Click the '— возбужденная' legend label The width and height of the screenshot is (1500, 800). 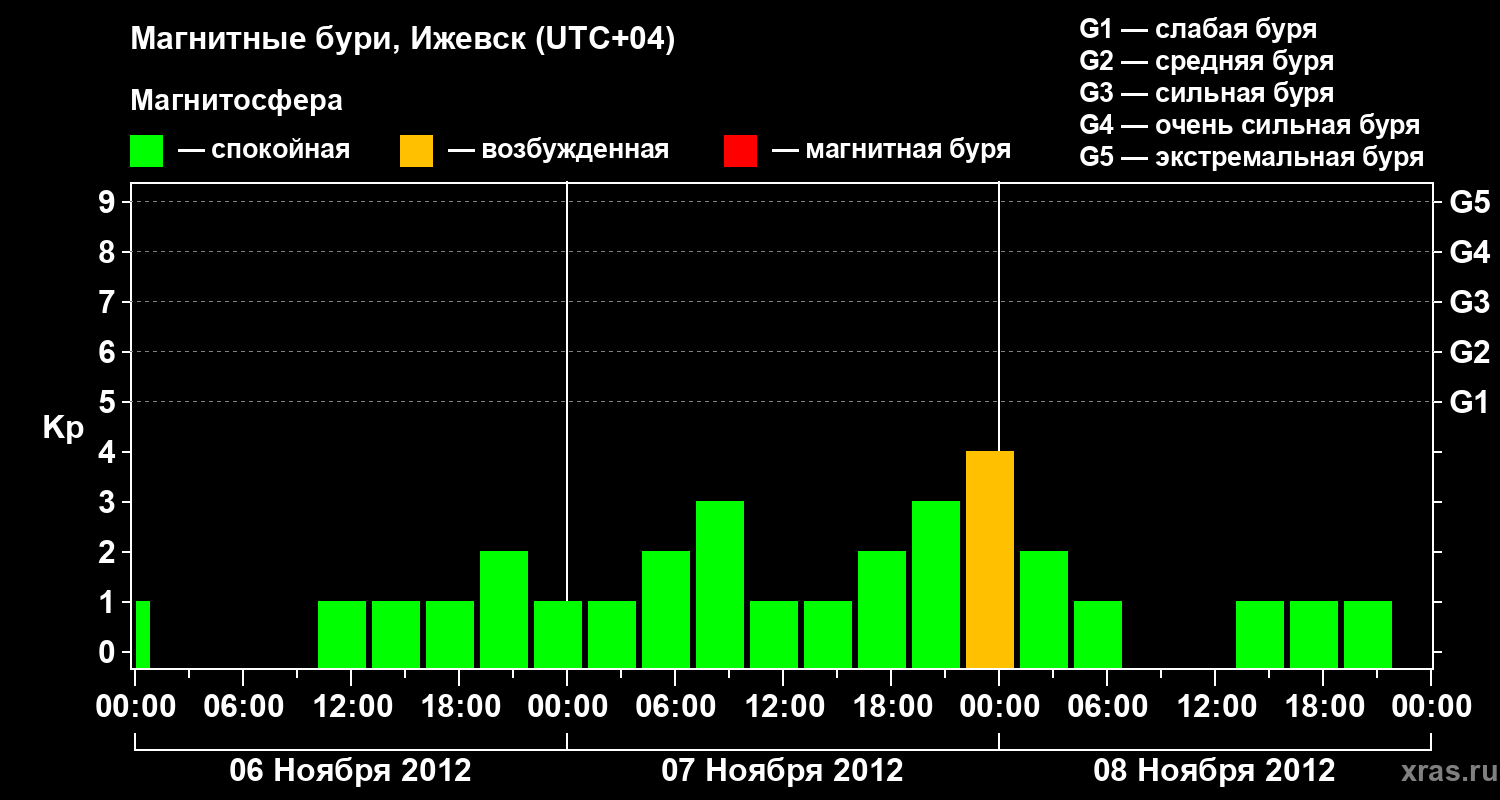(x=558, y=151)
